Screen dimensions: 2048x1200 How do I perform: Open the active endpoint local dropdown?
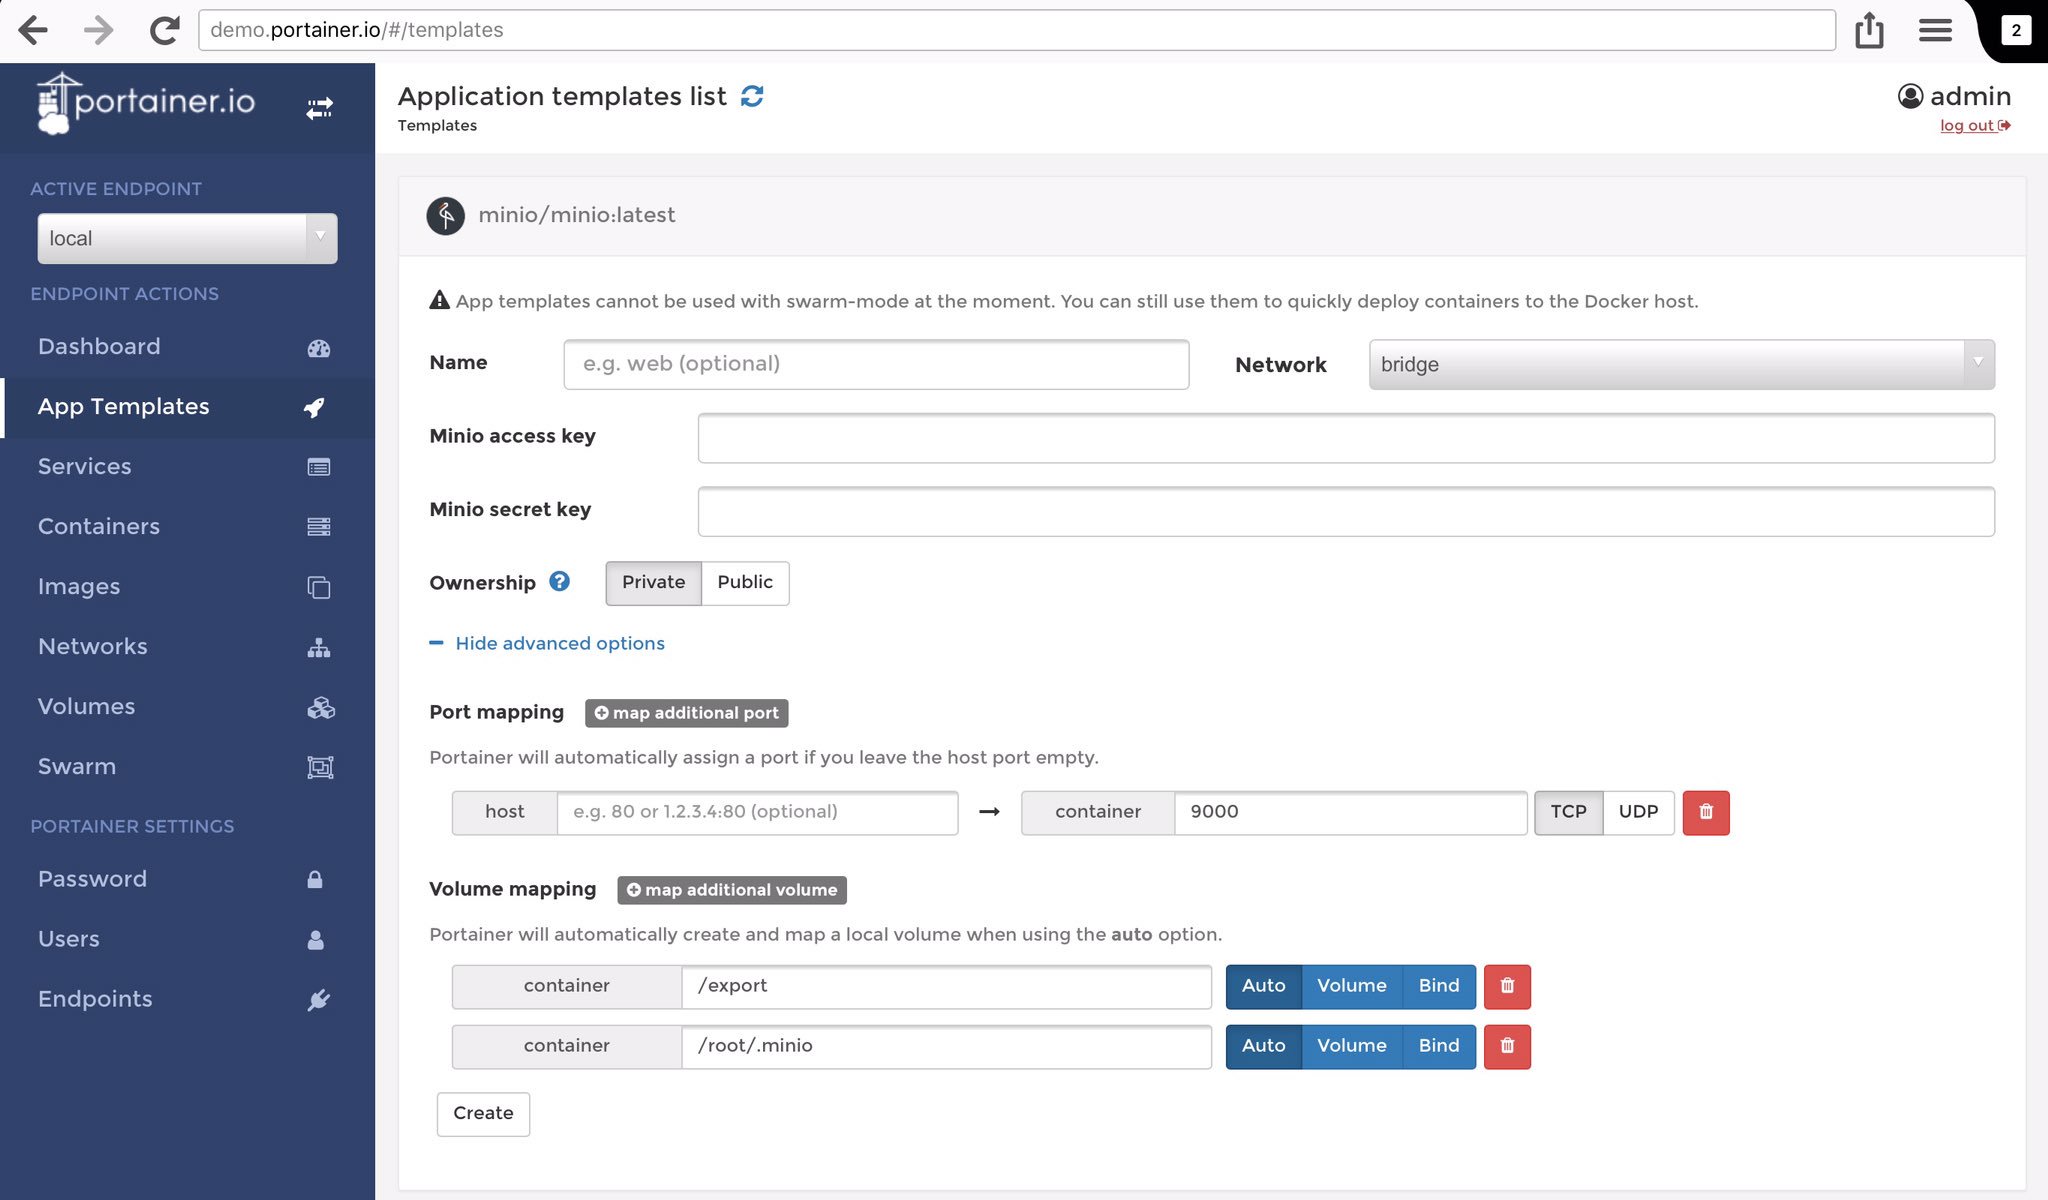click(x=187, y=238)
